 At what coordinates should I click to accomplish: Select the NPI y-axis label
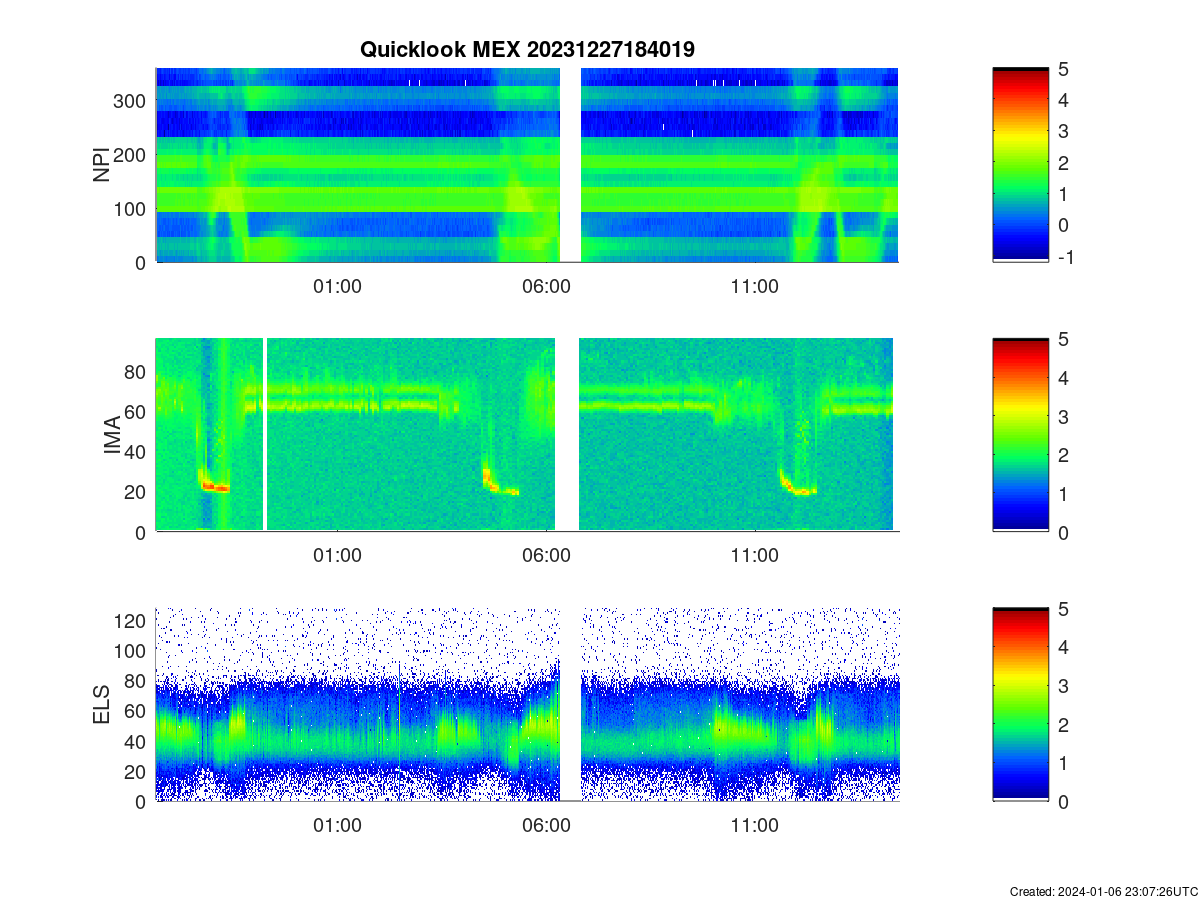(x=102, y=165)
